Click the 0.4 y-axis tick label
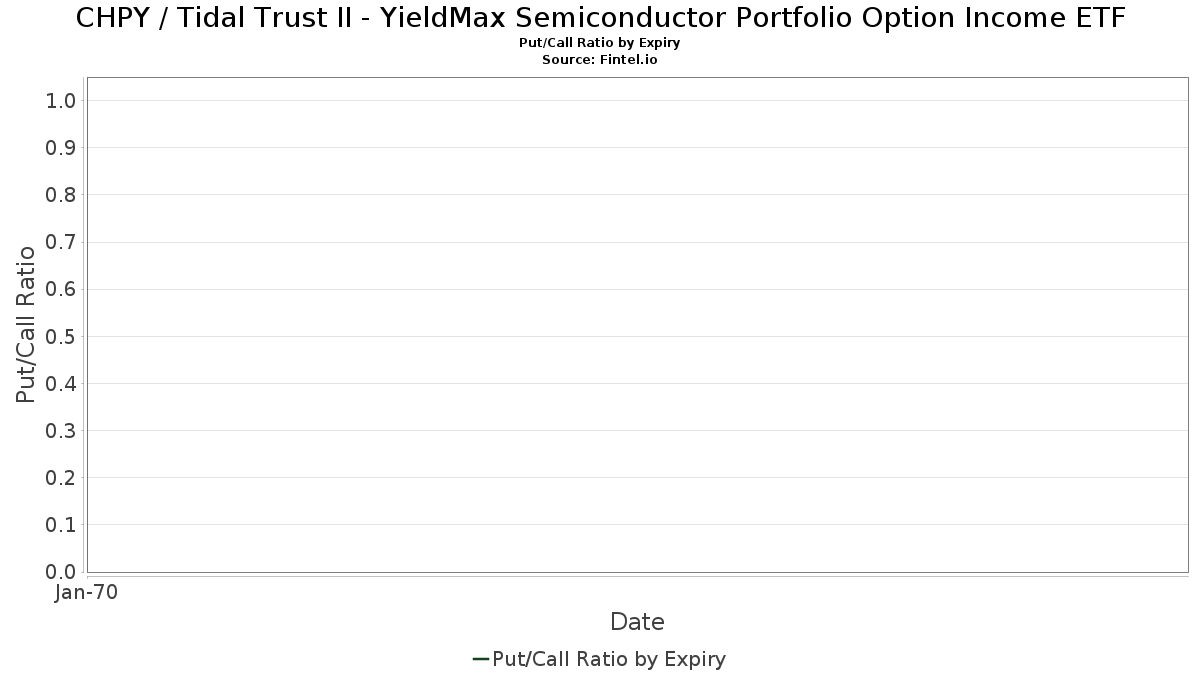This screenshot has width=1200, height=675. point(61,383)
